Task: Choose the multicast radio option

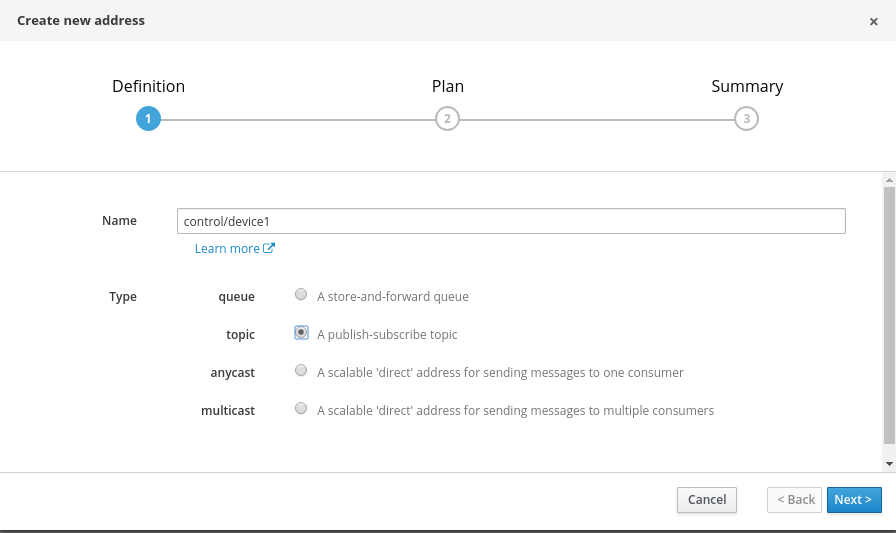Action: tap(301, 409)
